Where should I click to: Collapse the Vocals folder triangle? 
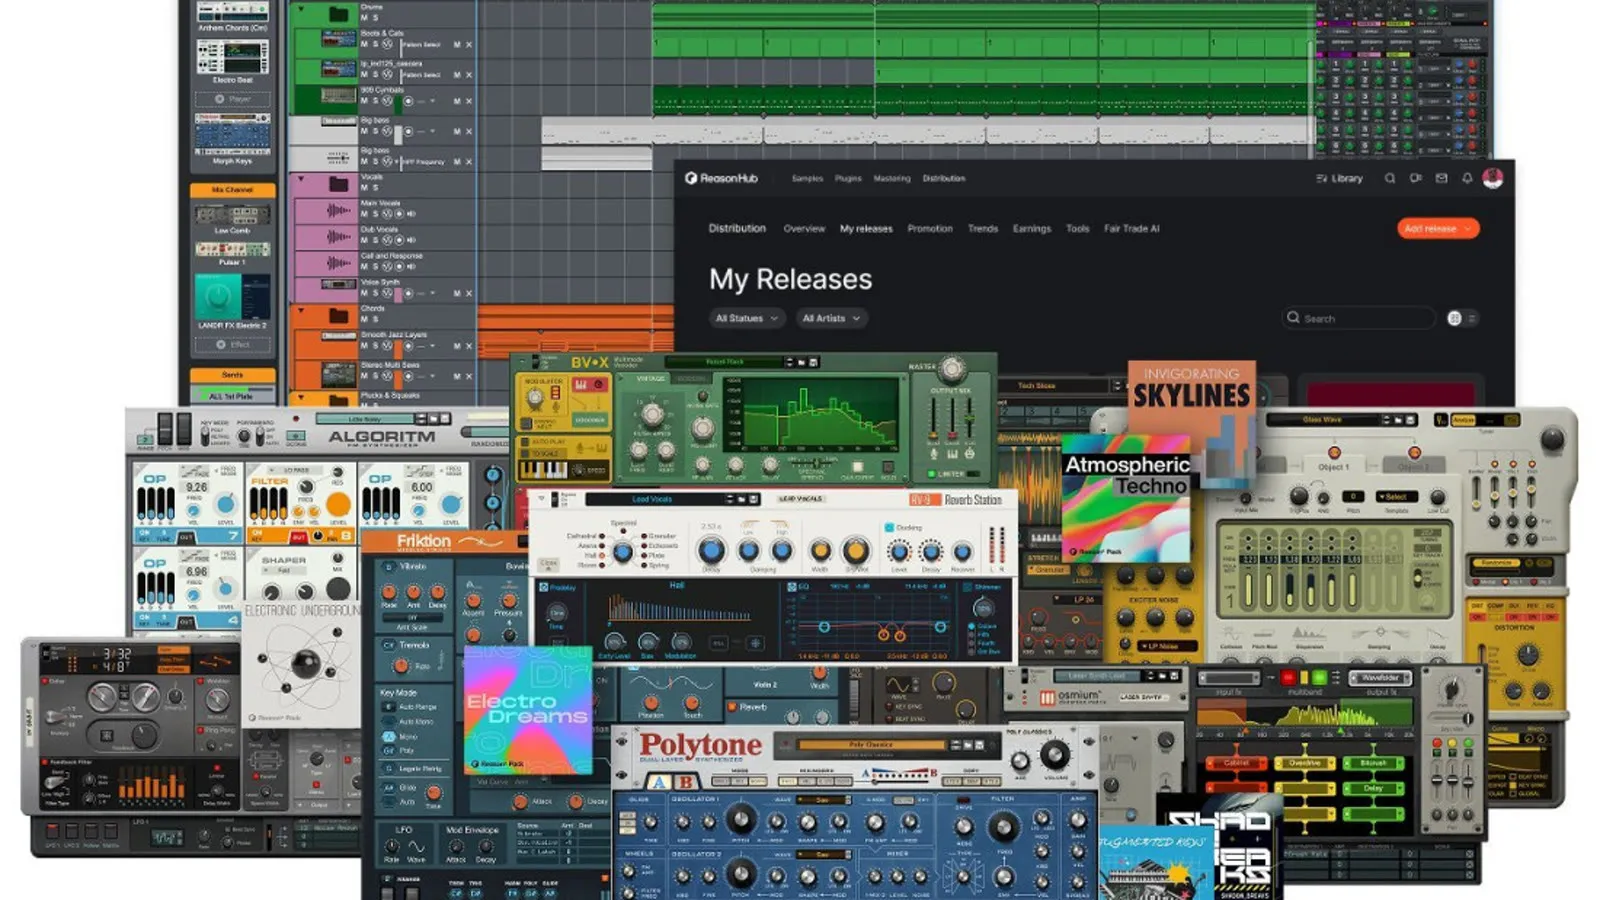coord(301,179)
